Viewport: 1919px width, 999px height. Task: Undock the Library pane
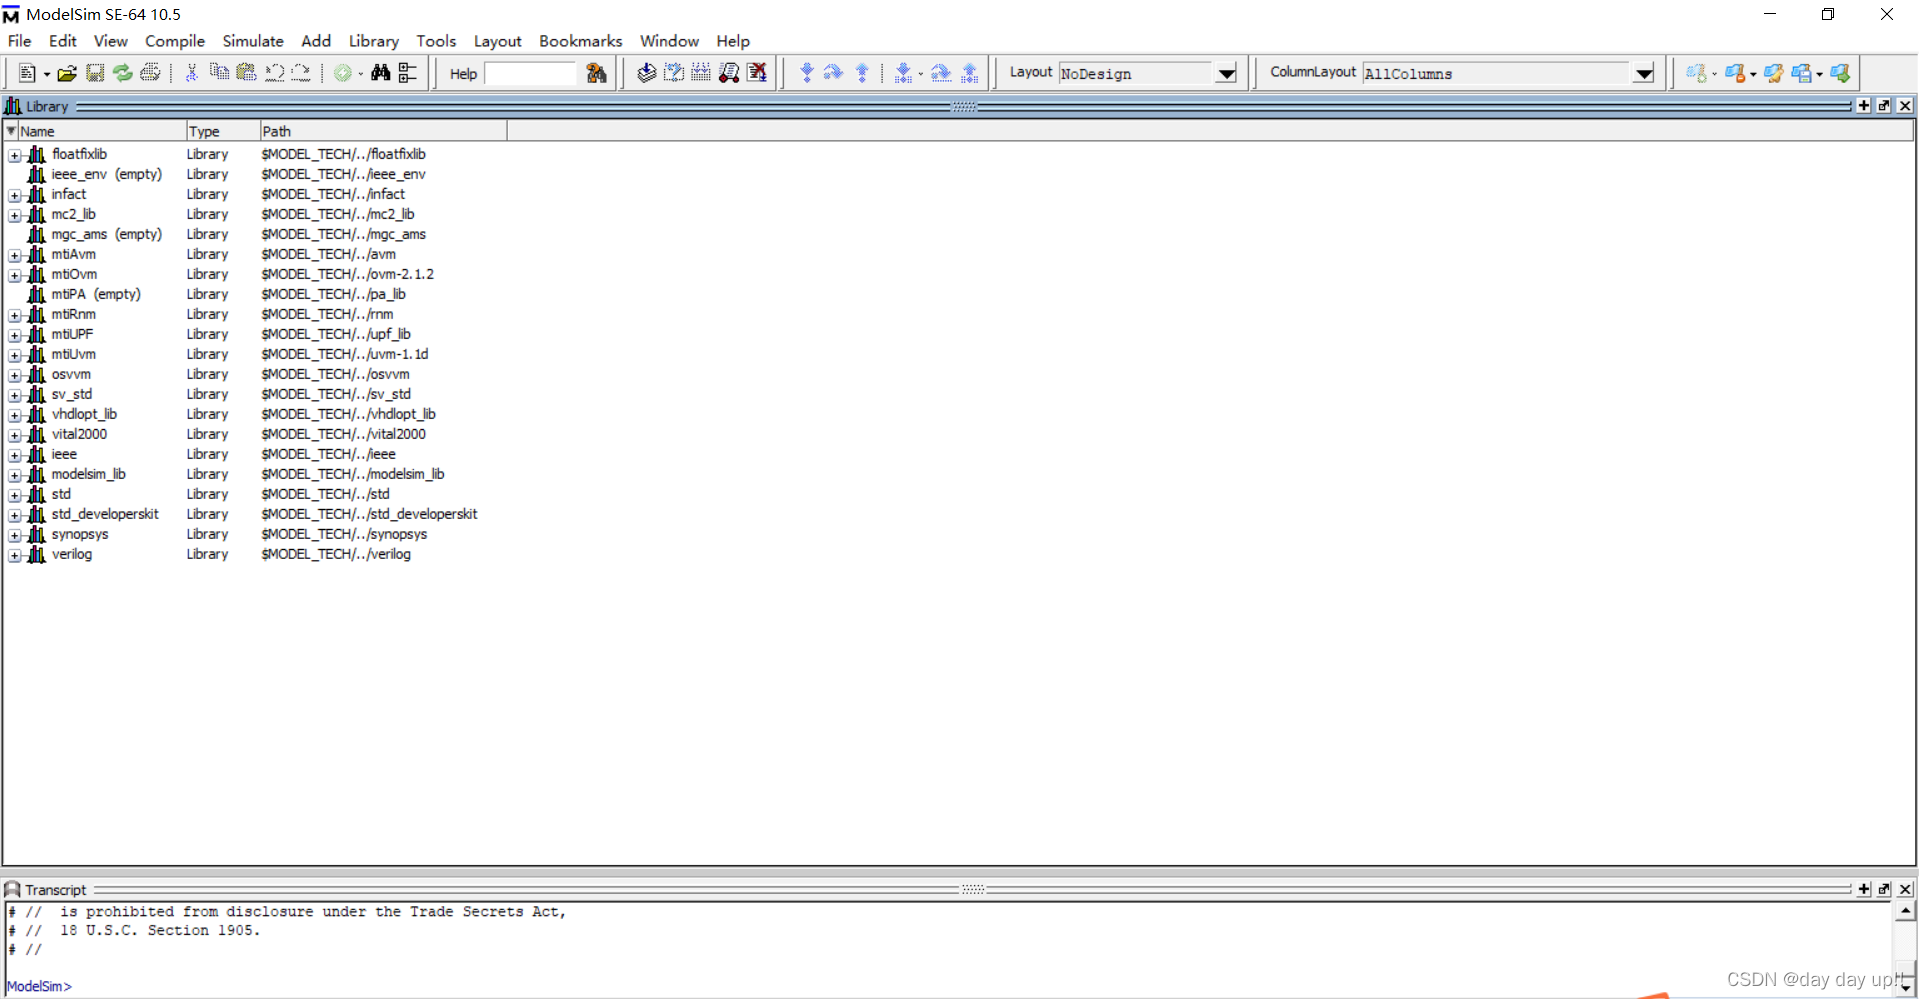point(1885,105)
